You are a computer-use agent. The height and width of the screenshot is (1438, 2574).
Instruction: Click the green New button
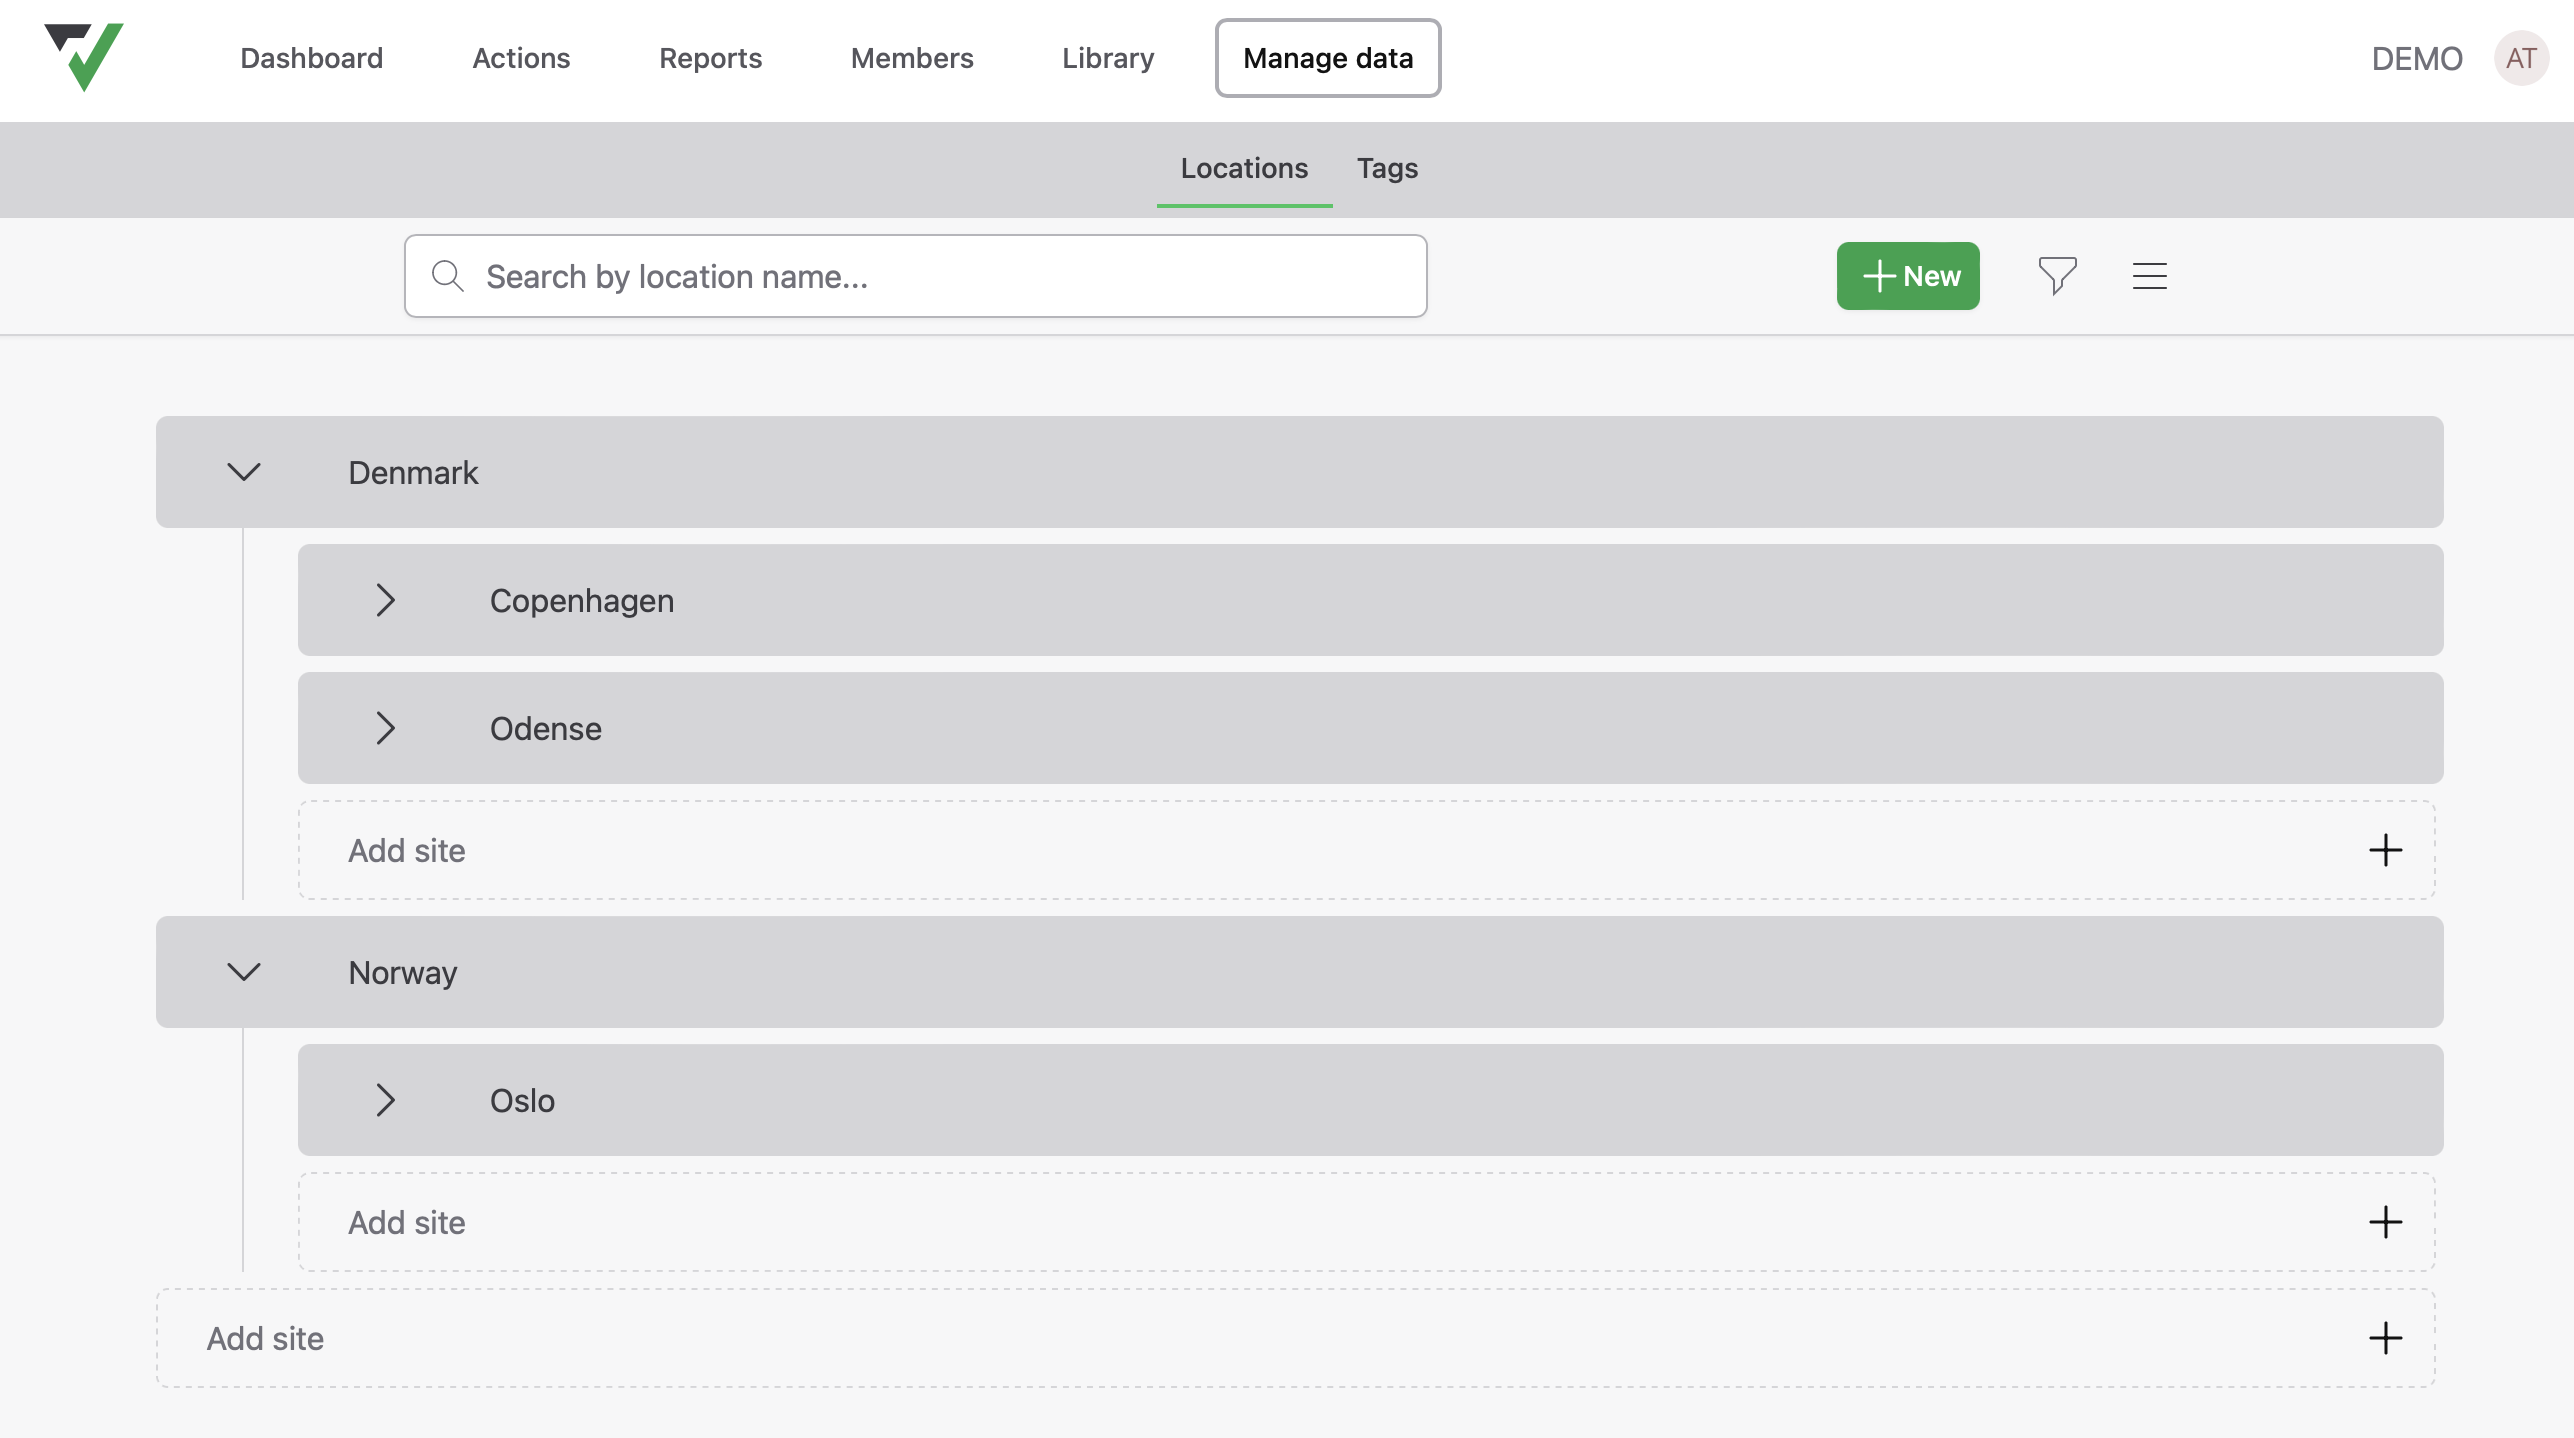1908,276
